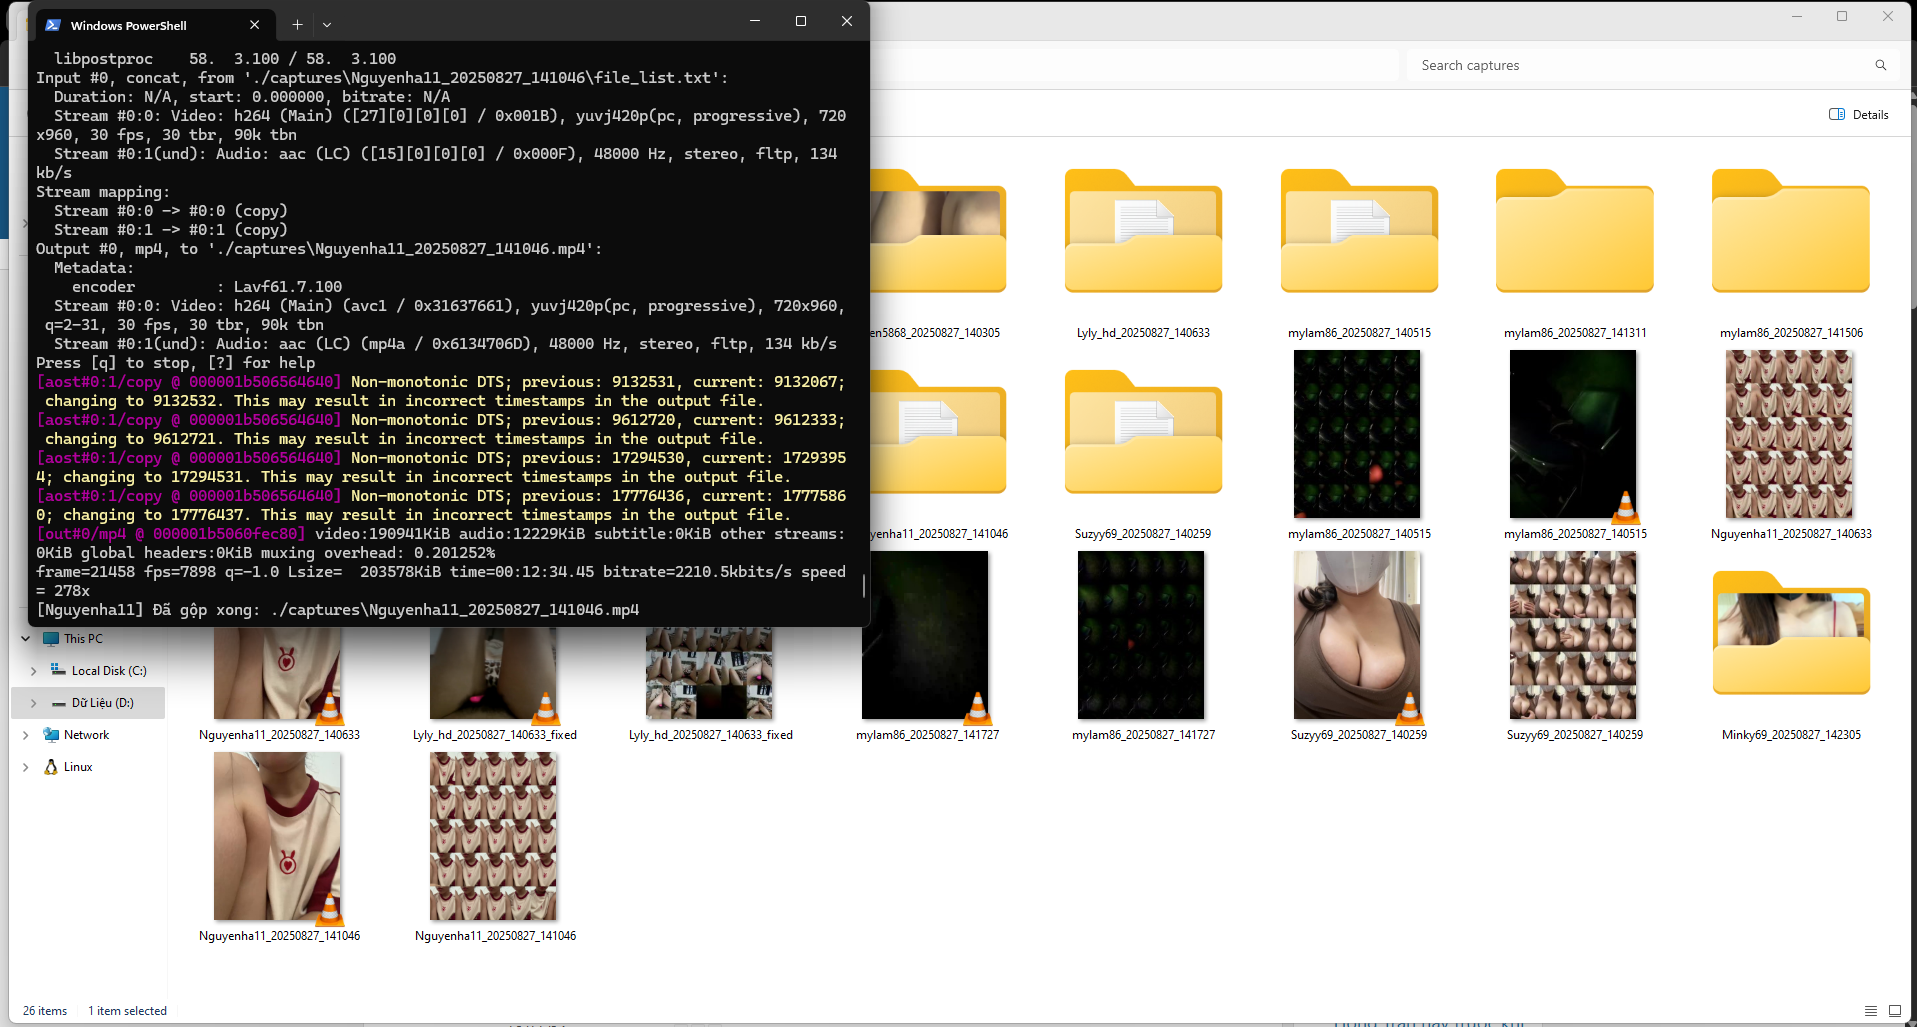Select Dữ Liệu (D:) in navigation pane
This screenshot has width=1917, height=1027.
(102, 703)
